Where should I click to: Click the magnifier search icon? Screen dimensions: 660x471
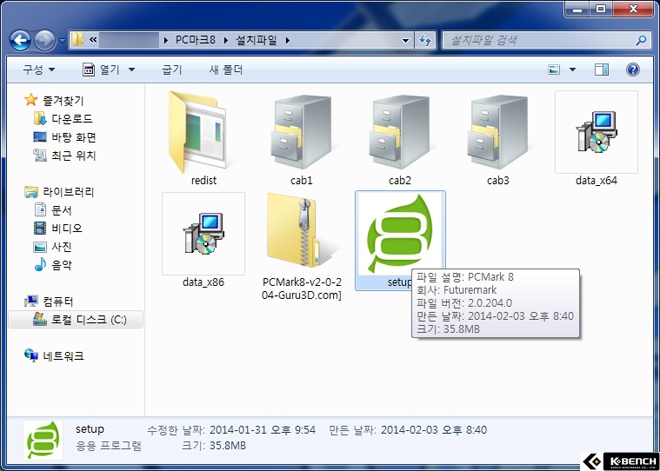[x=641, y=40]
